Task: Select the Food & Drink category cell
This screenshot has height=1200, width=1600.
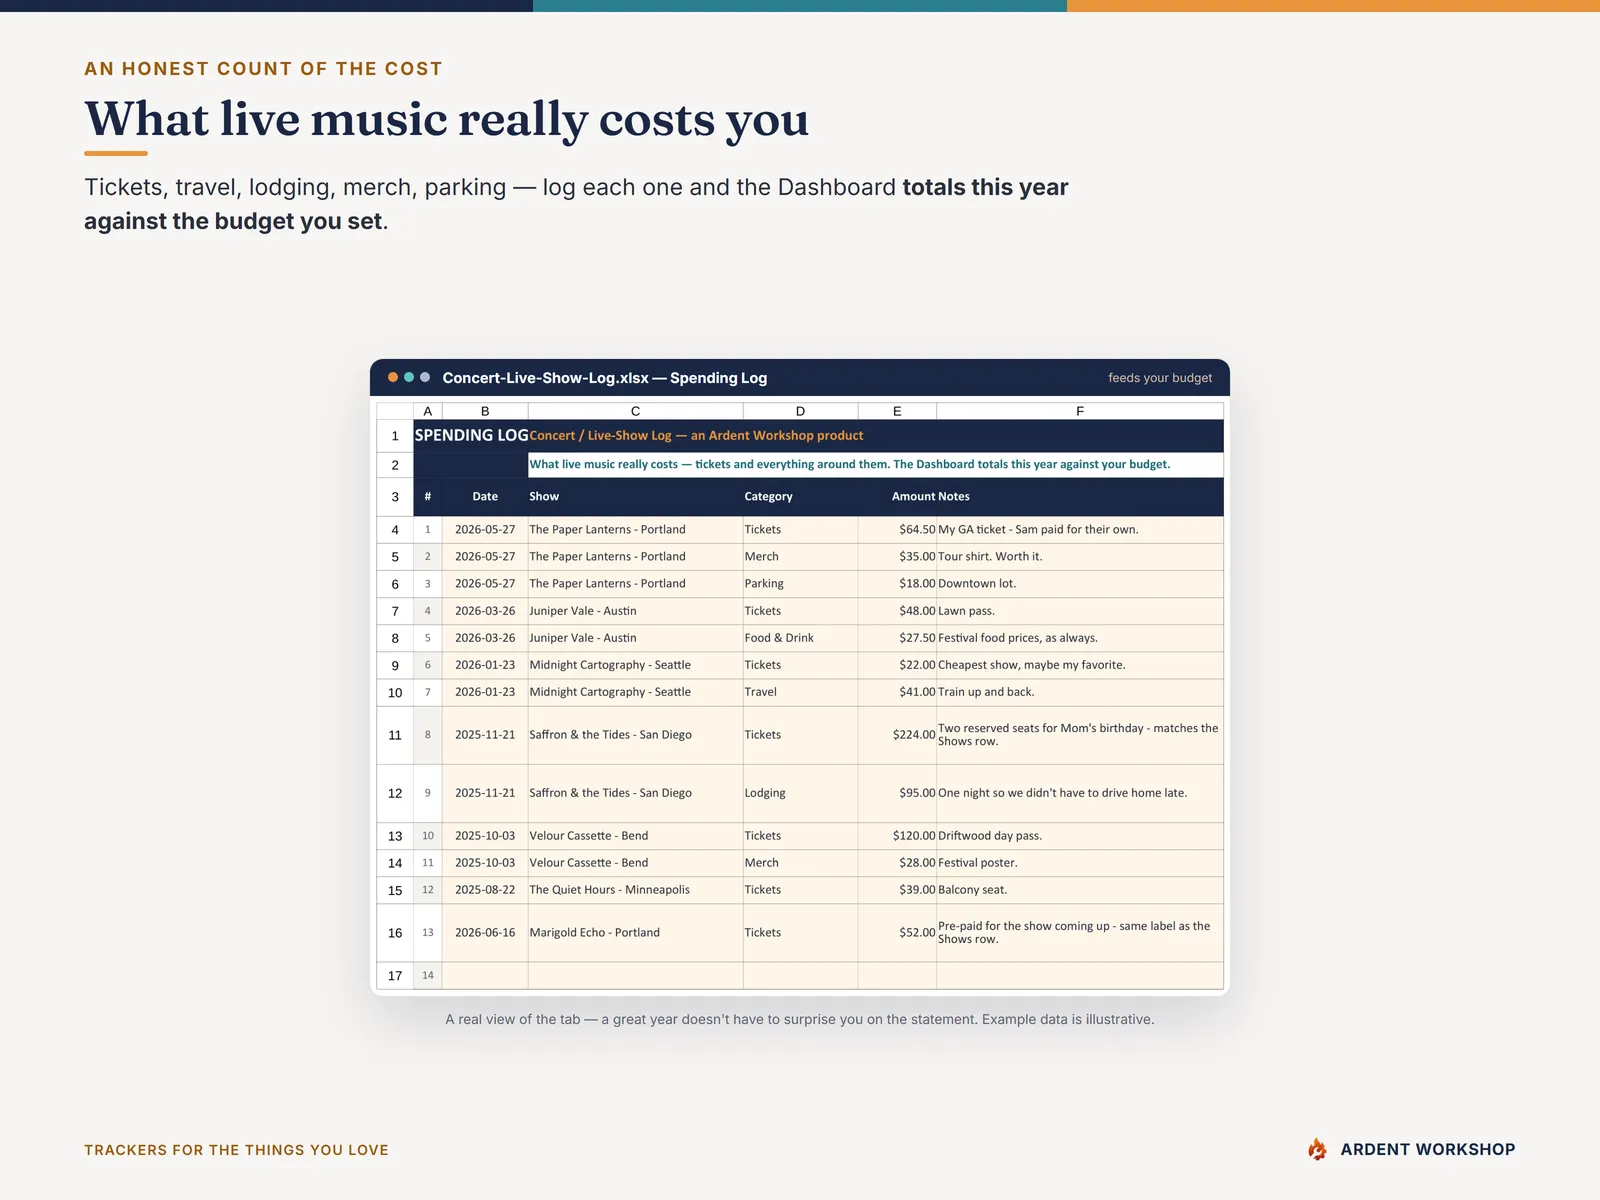Action: [x=800, y=638]
